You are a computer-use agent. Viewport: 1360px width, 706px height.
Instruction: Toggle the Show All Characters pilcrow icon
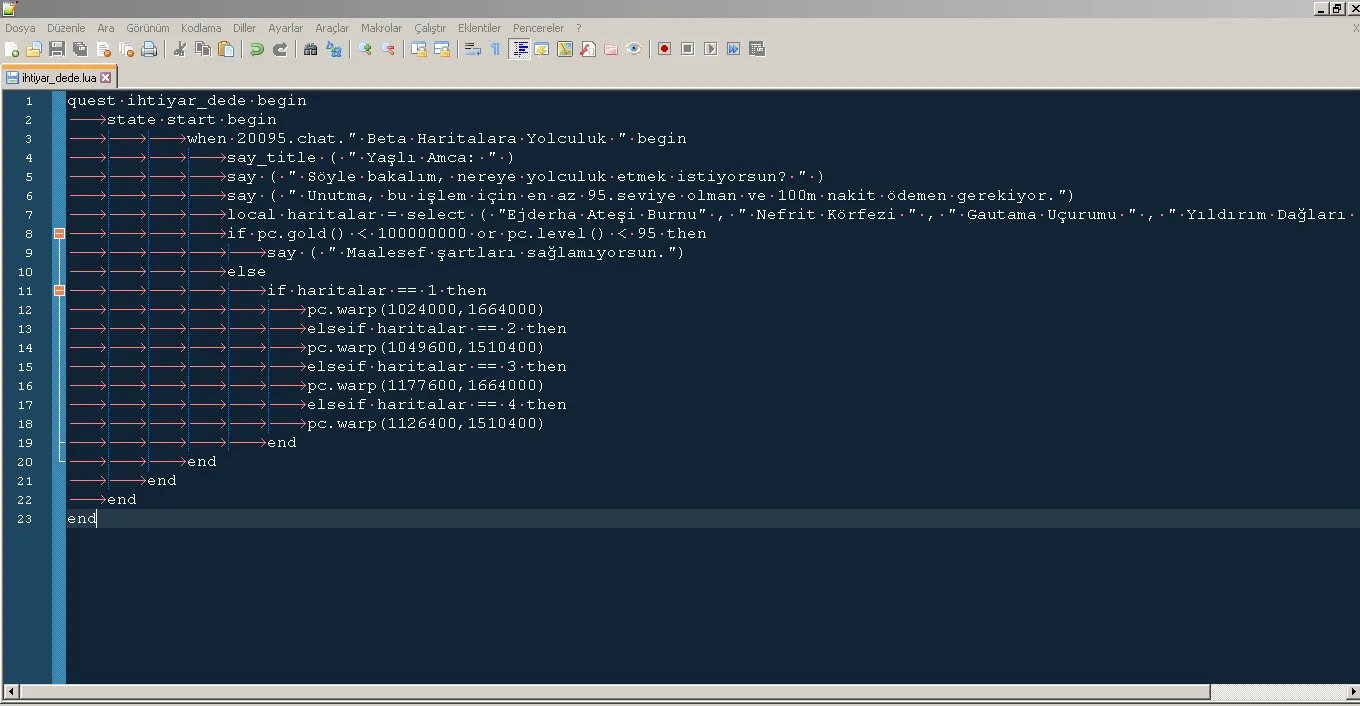[x=494, y=48]
